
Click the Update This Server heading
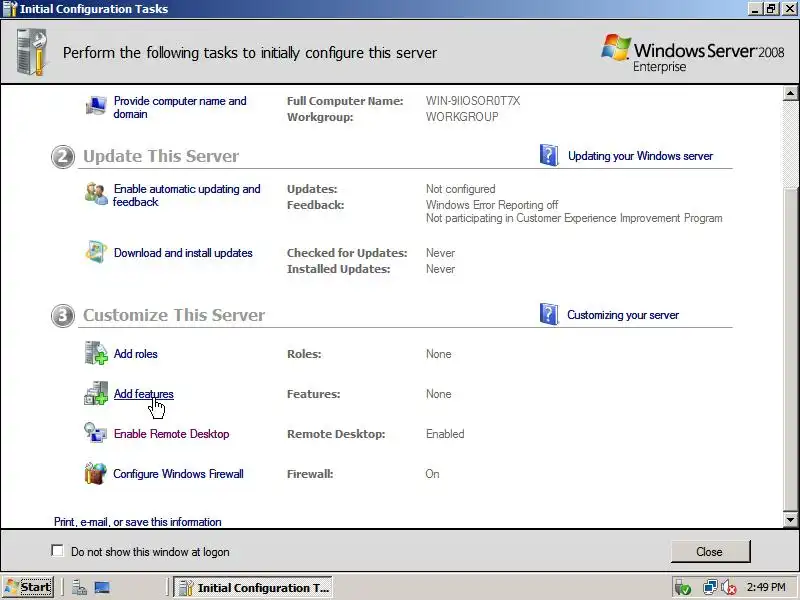161,156
